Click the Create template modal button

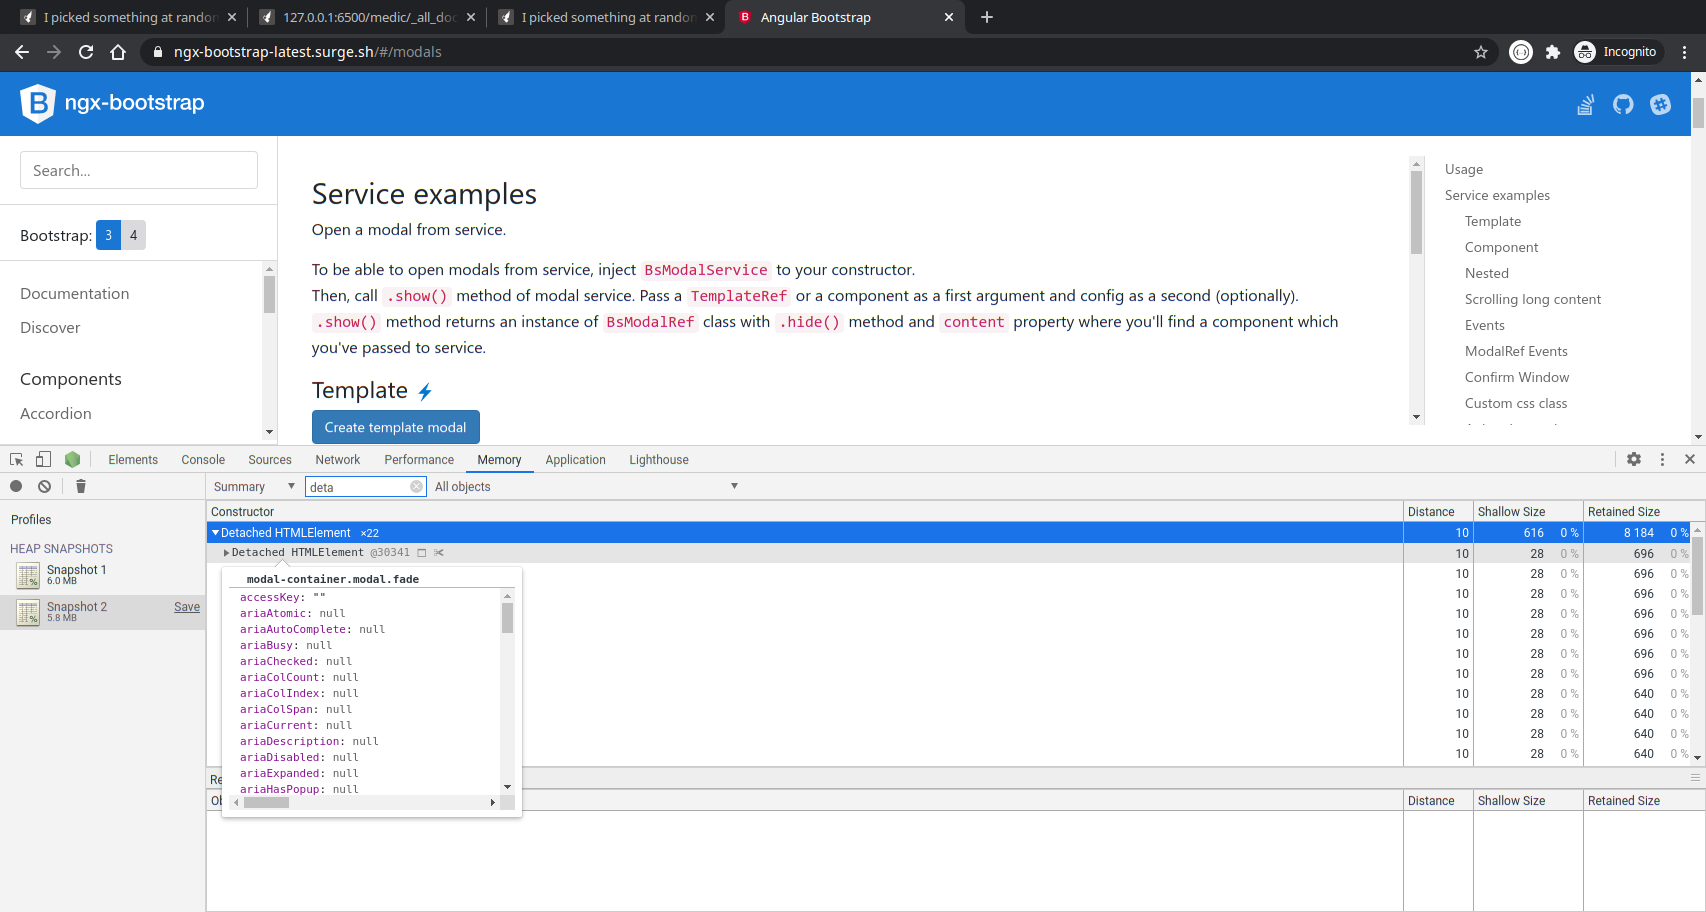click(x=395, y=427)
